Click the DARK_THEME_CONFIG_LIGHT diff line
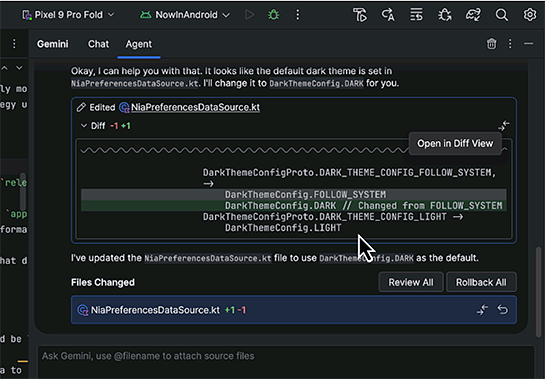This screenshot has height=379, width=545. 333,217
